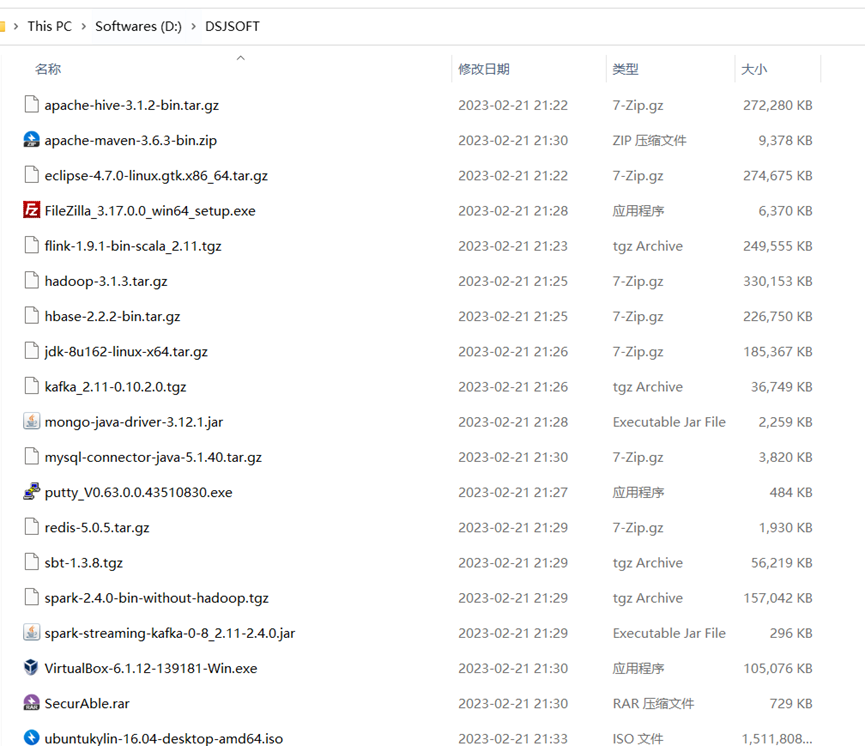Screen dimensions: 865x746
Task: Select file name sbt-1.3.8.tgz
Action: [84, 563]
